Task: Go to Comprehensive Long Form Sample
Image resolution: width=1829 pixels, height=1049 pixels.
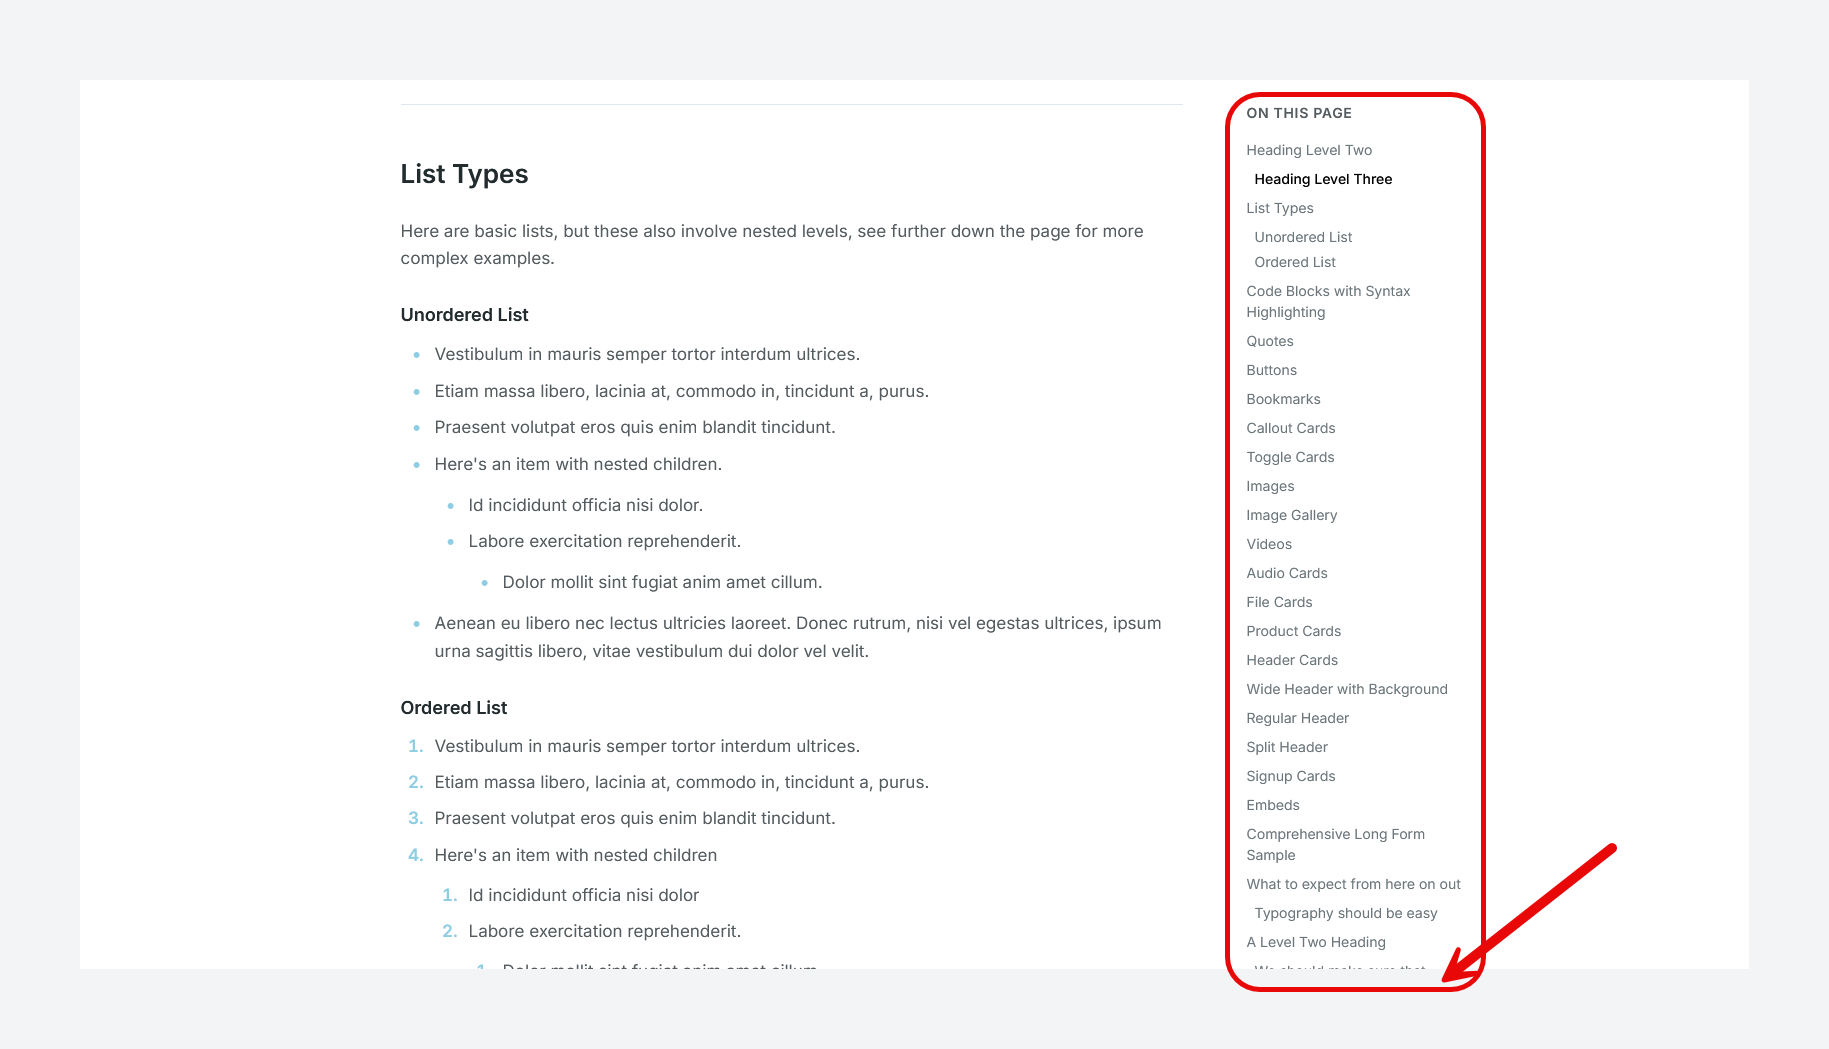Action: tap(1335, 844)
